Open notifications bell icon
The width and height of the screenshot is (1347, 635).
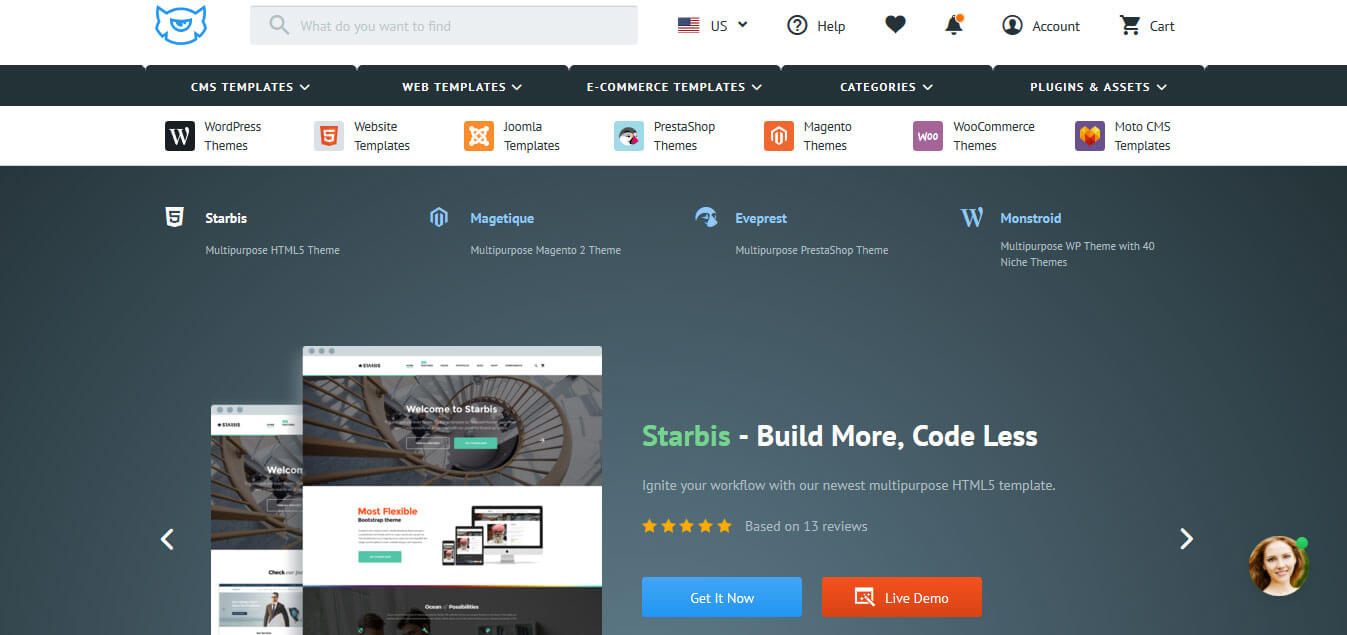(954, 25)
